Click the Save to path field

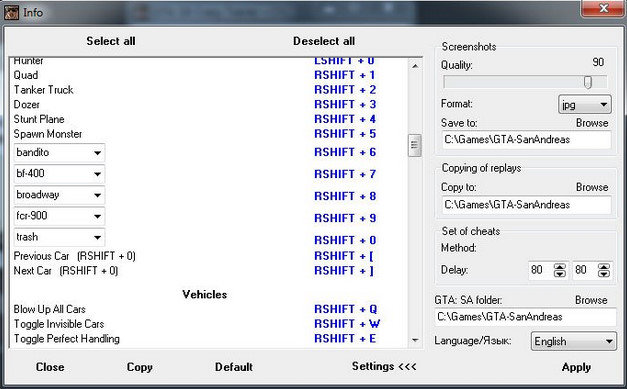pyautogui.click(x=526, y=140)
